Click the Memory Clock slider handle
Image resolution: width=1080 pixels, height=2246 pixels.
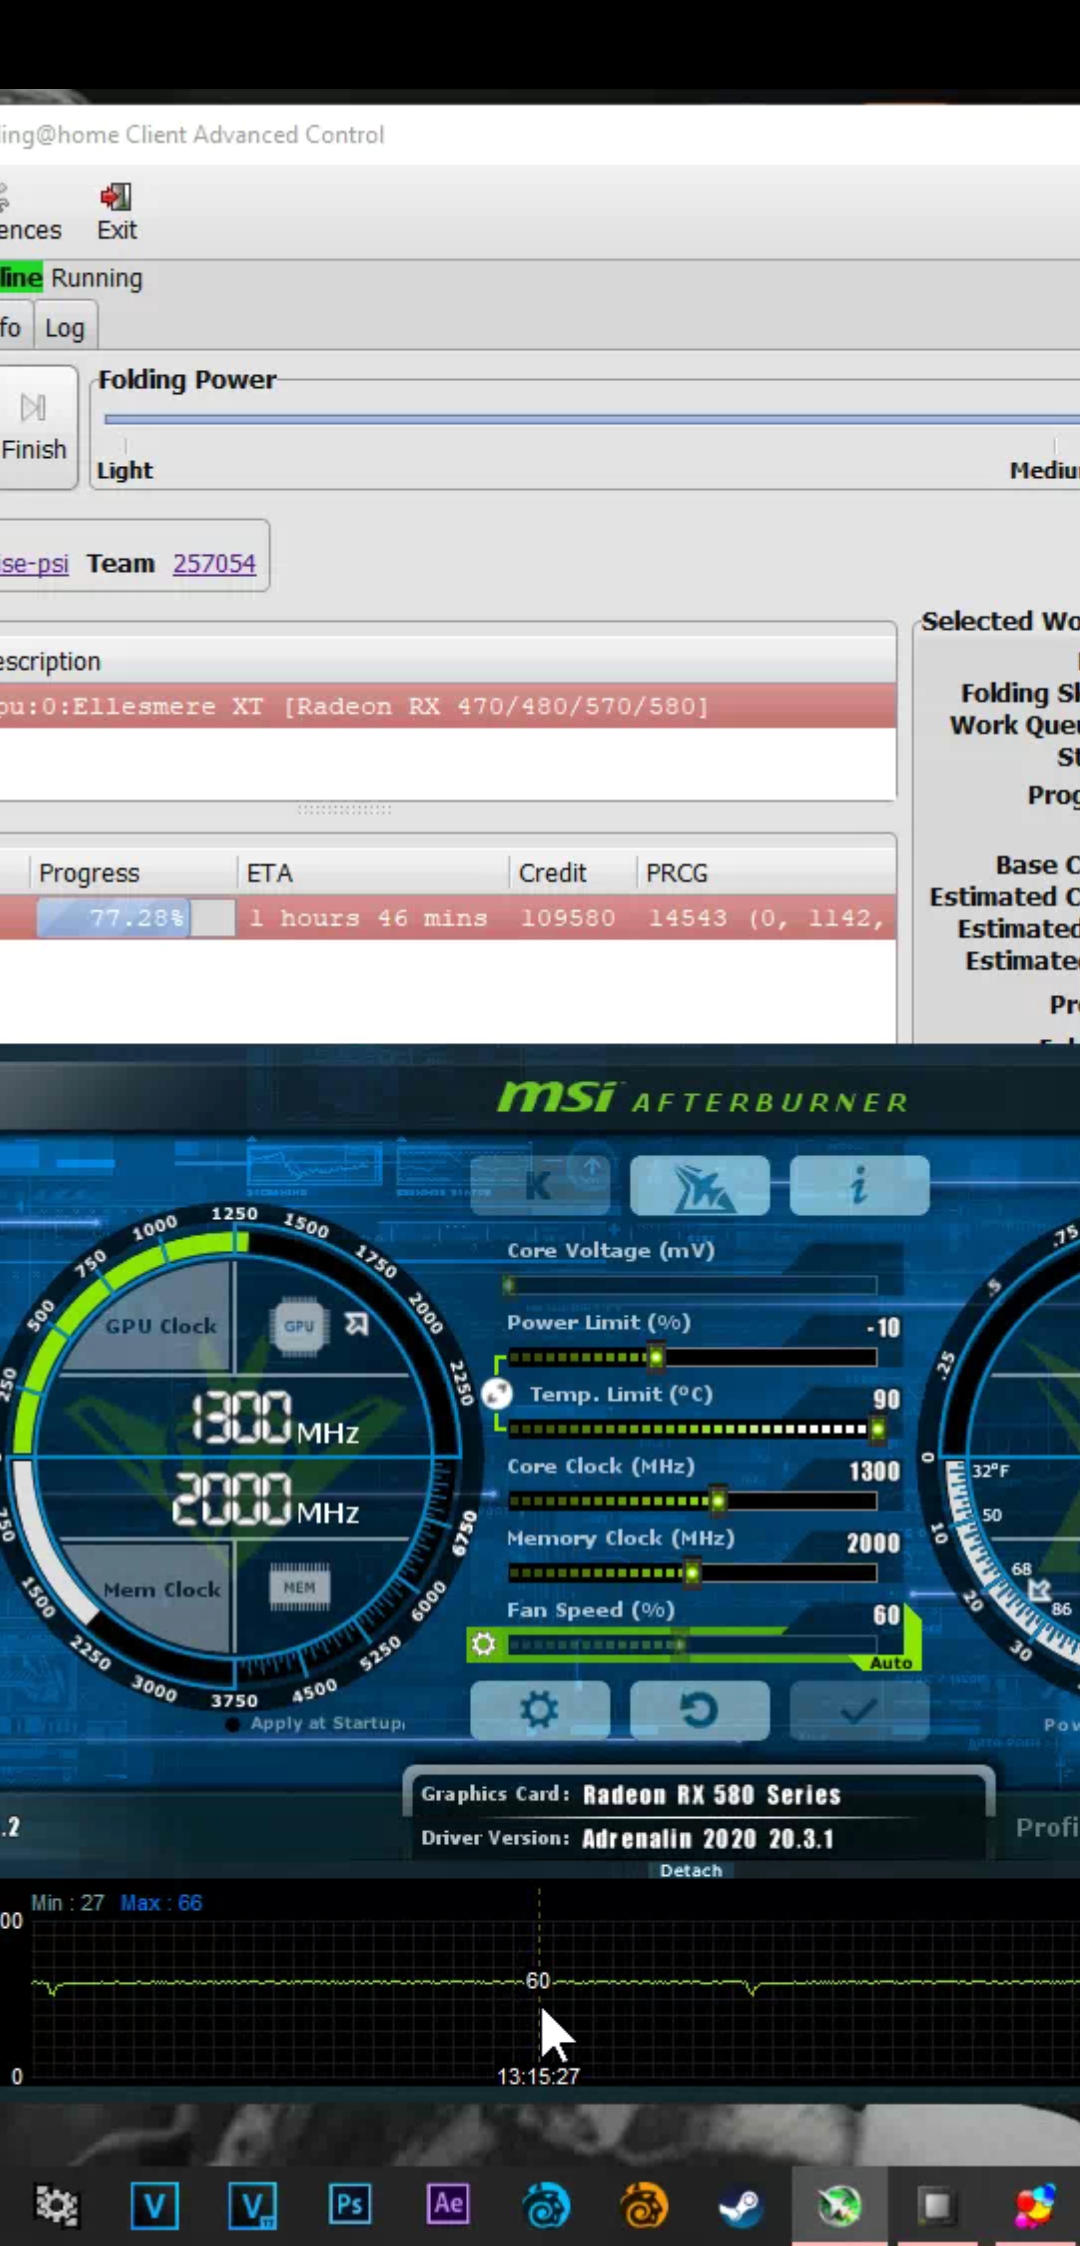coord(692,1573)
